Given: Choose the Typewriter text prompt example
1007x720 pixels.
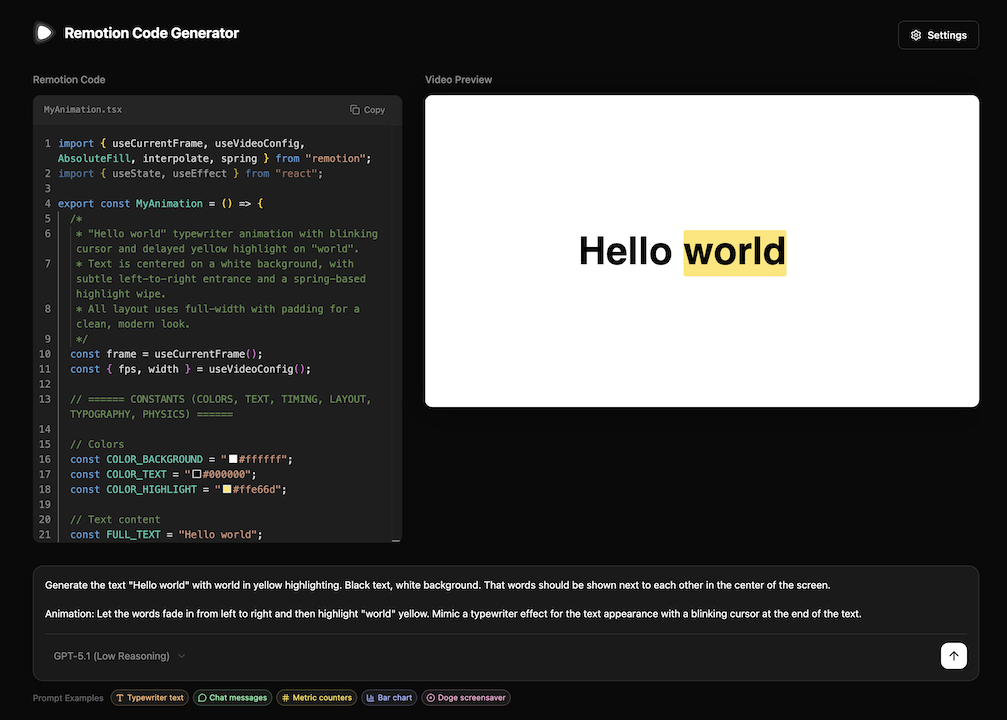Looking at the screenshot, I should [149, 698].
